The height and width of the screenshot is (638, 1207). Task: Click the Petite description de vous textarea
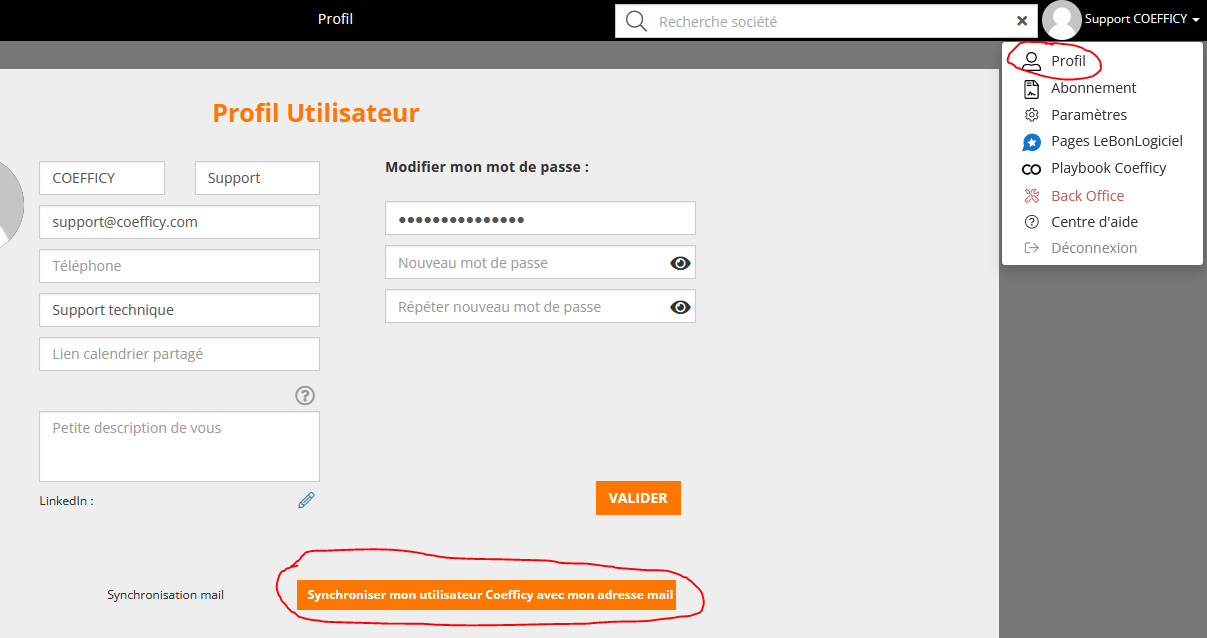179,446
